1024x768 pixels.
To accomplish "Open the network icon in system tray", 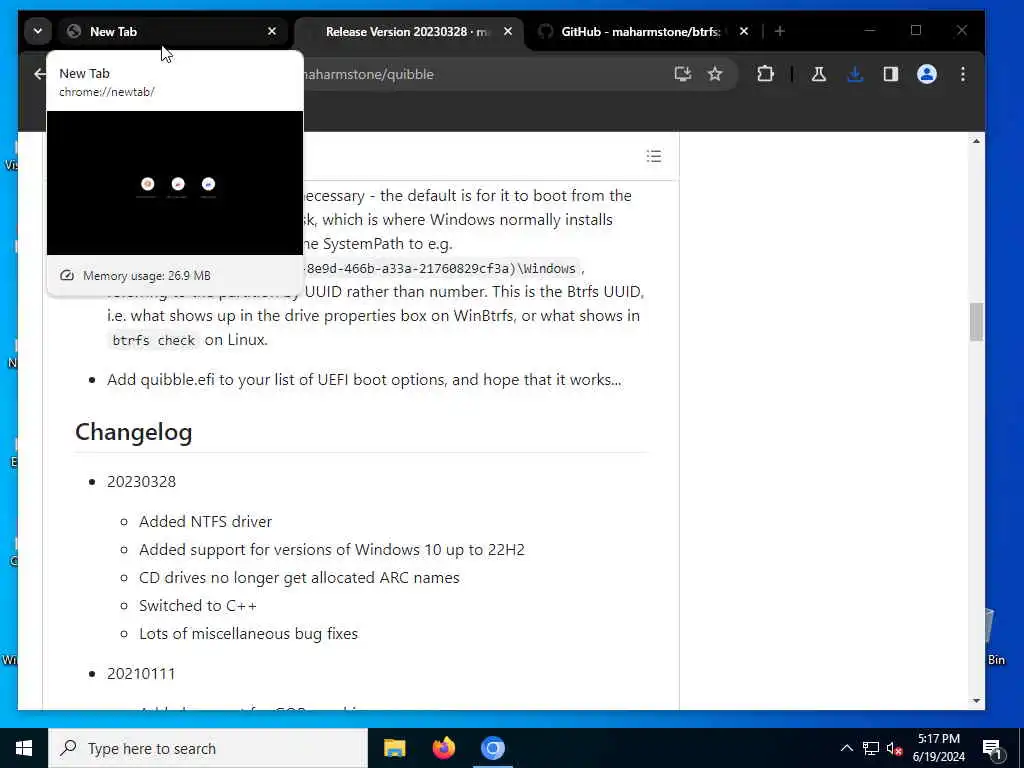I will click(x=871, y=748).
